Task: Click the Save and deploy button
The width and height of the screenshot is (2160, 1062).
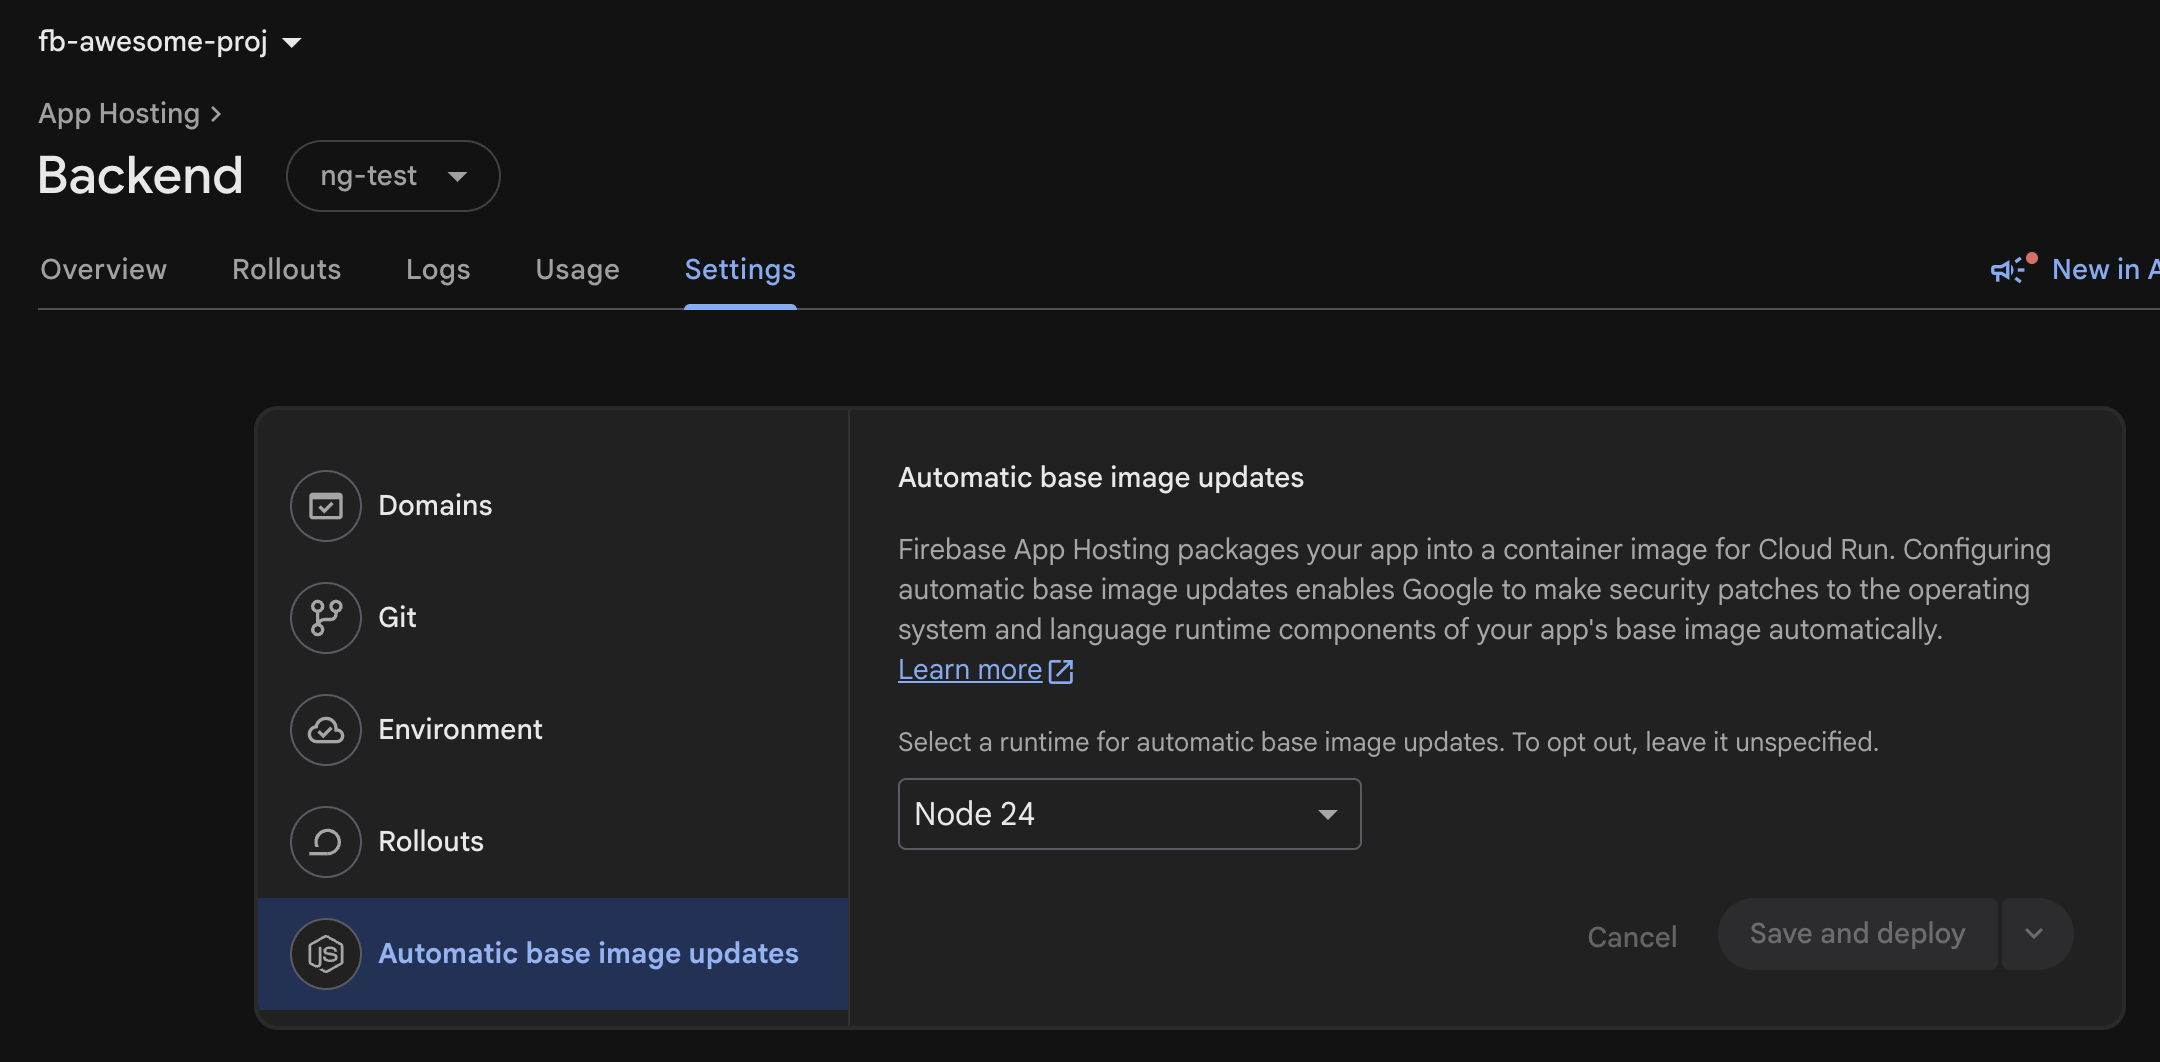Action: (1858, 934)
